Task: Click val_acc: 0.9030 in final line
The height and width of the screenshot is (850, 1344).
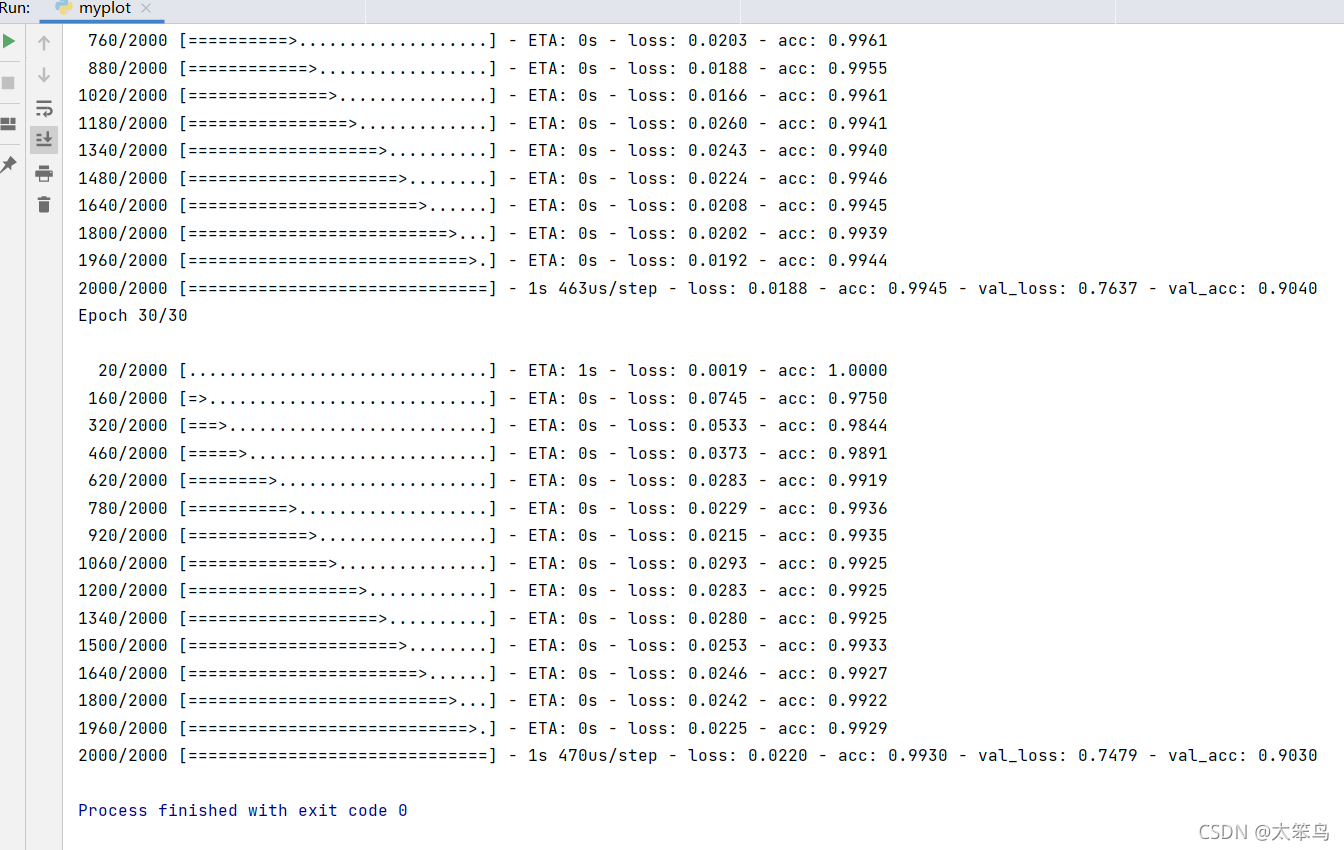Action: click(1242, 755)
